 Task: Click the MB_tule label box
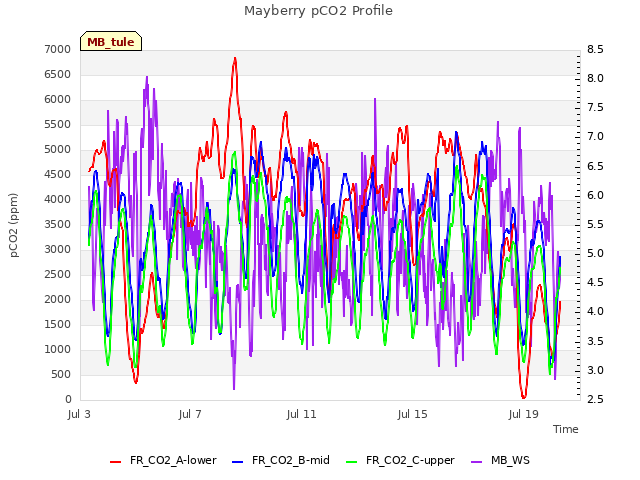[111, 41]
